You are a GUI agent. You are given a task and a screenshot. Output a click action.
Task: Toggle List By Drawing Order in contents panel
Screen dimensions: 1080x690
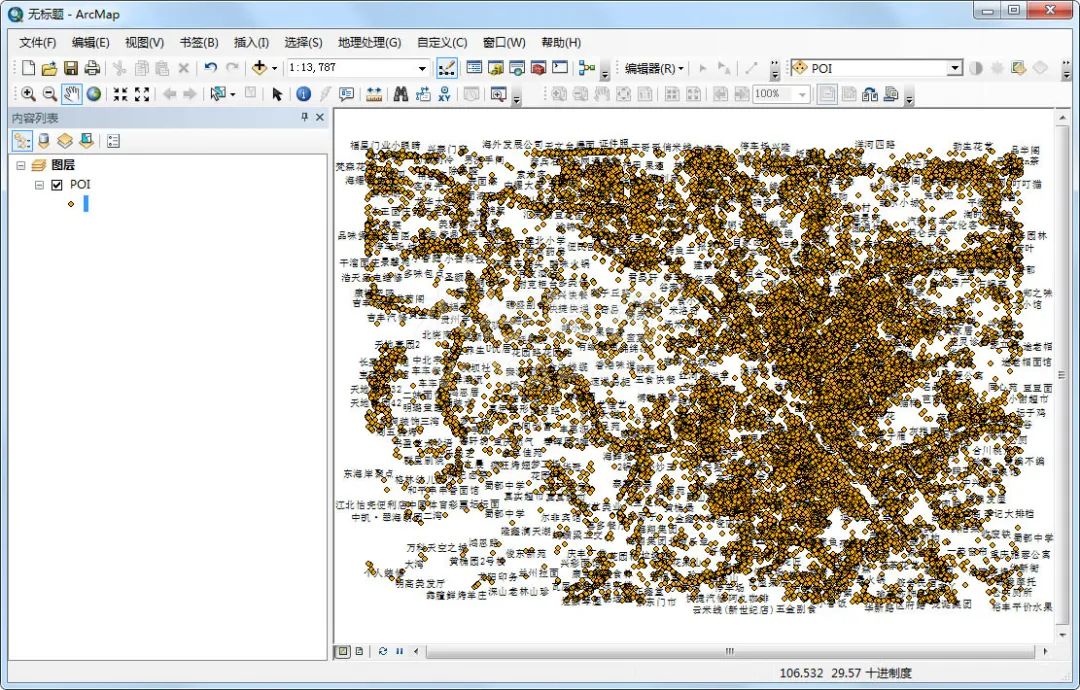coord(22,140)
